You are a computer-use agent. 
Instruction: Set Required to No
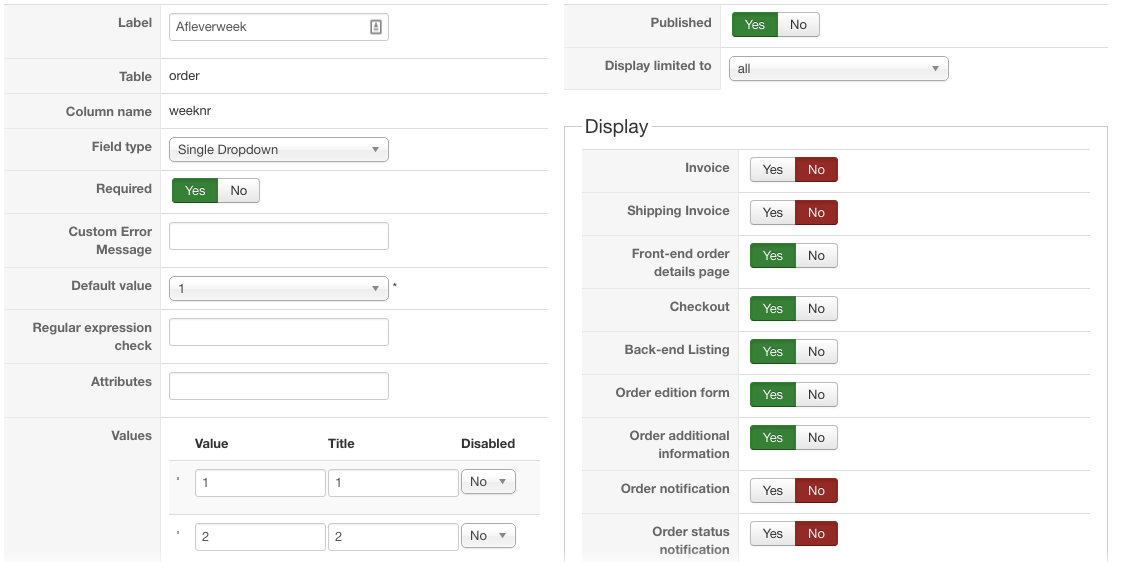(238, 191)
